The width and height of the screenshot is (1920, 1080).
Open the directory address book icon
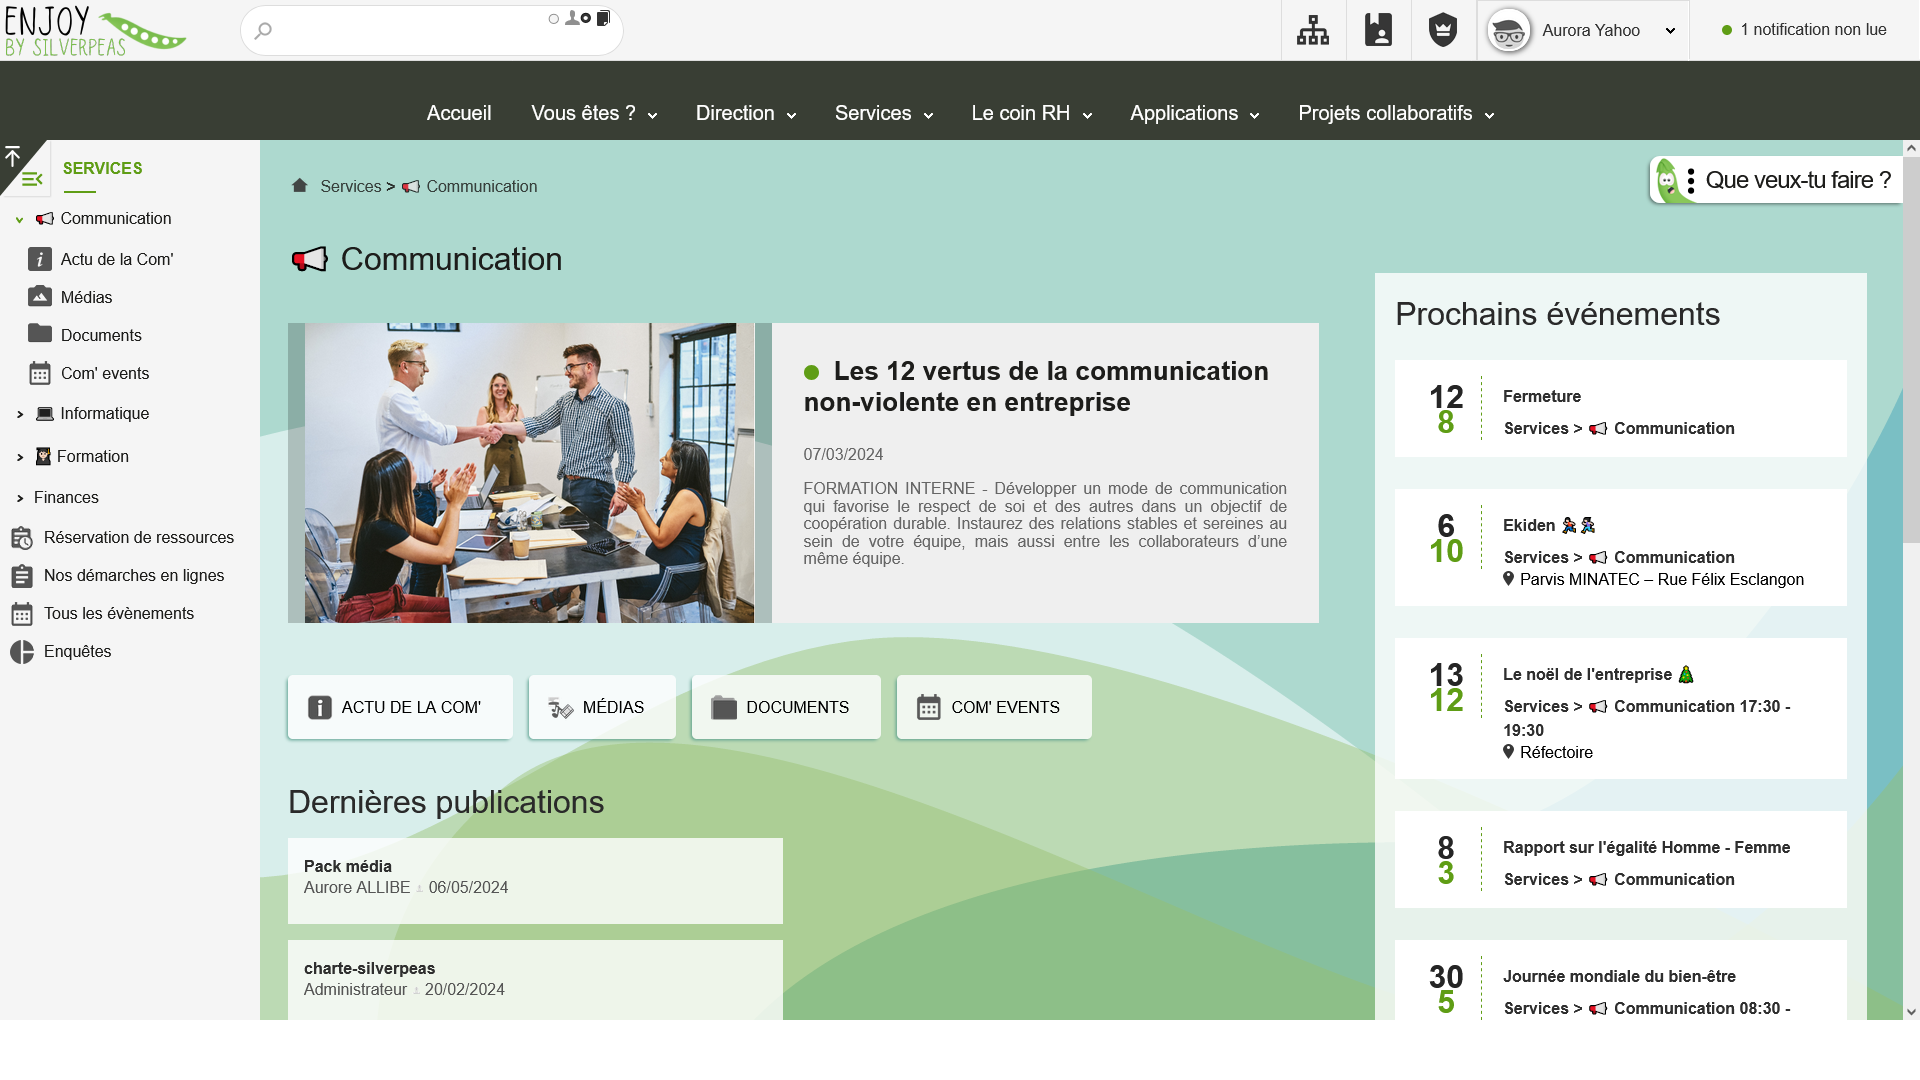point(1378,30)
